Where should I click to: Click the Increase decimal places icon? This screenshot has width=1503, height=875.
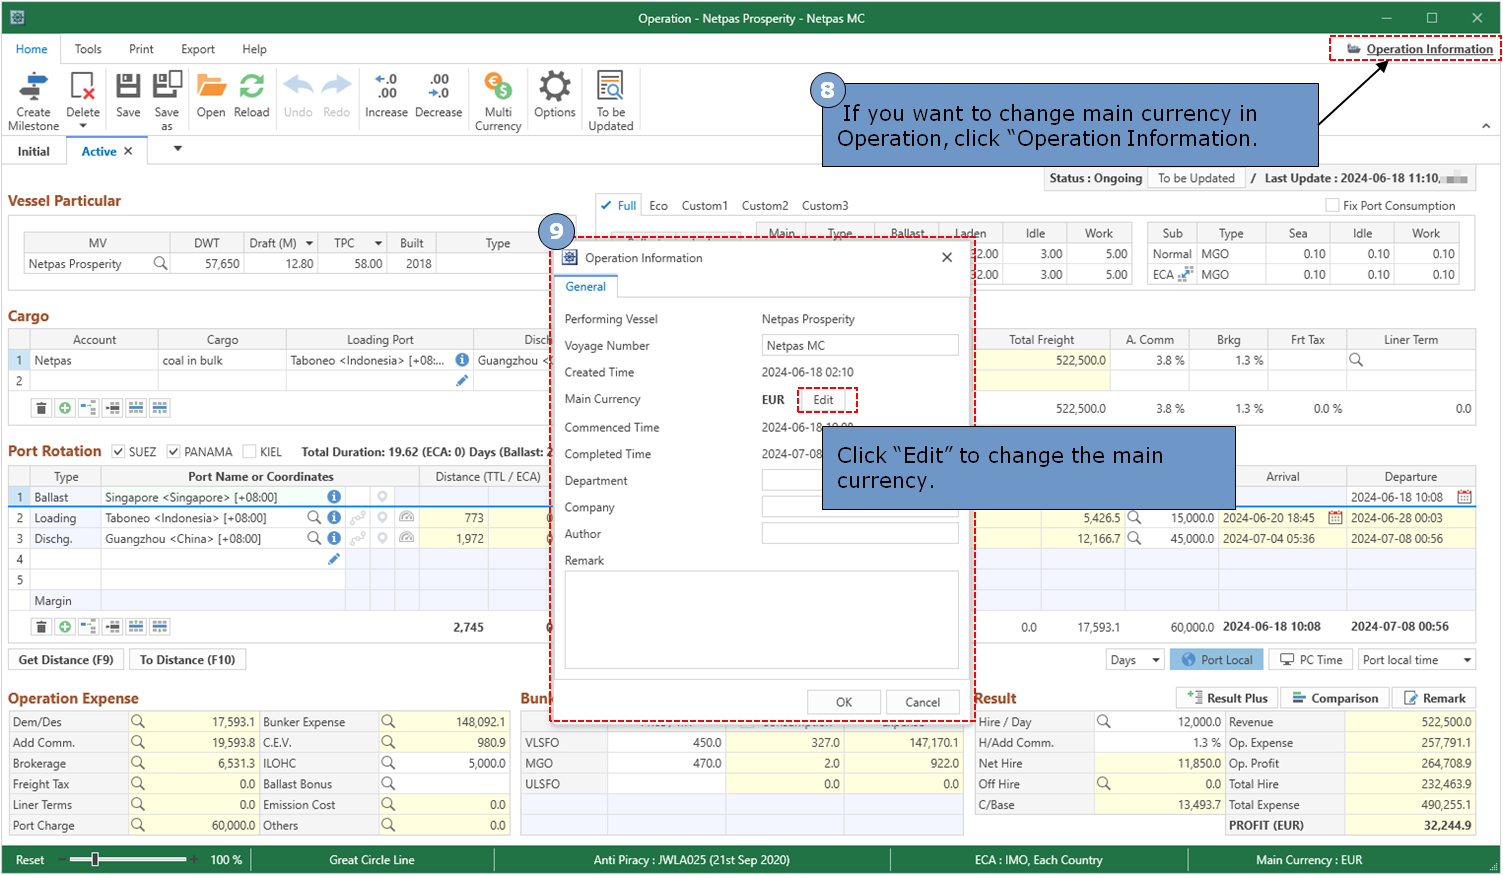[386, 86]
